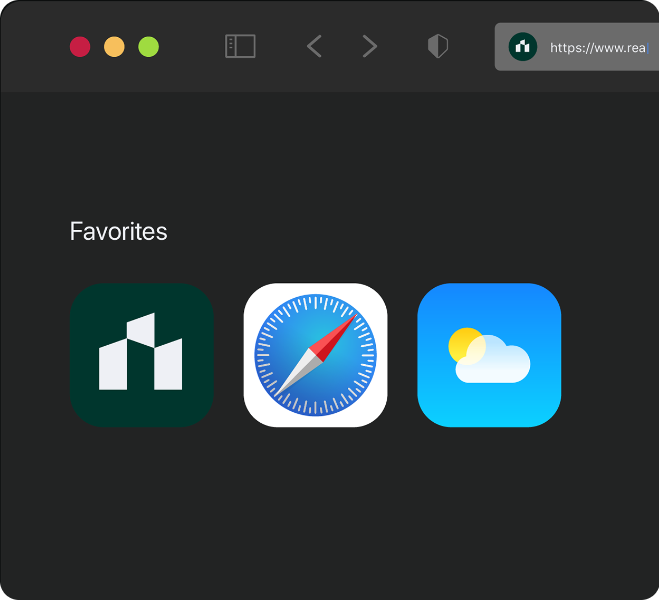Viewport: 660px width, 600px height.
Task: Open the dark green buildings favorite
Action: coord(141,355)
